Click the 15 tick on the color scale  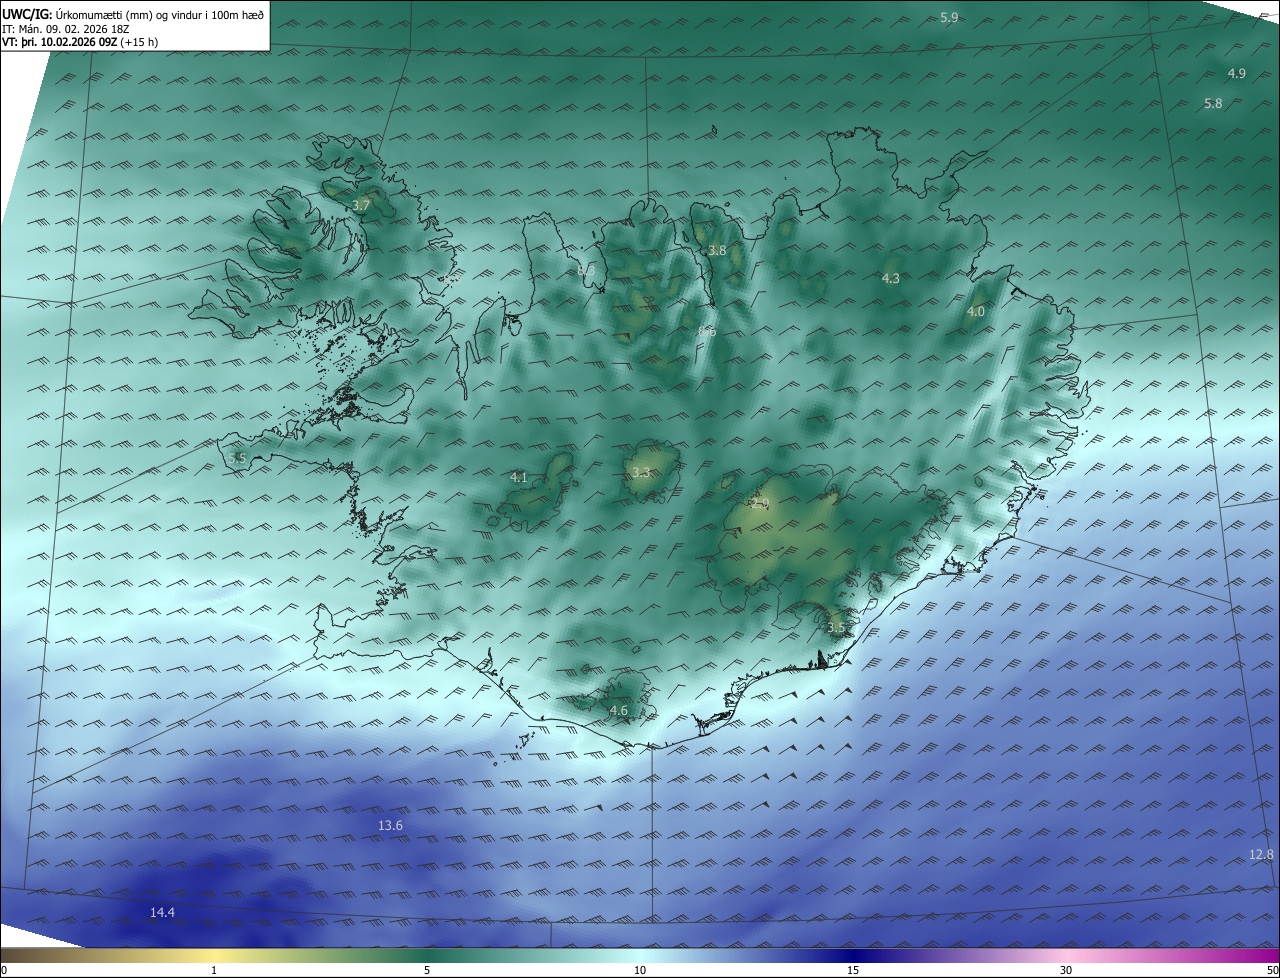853,970
